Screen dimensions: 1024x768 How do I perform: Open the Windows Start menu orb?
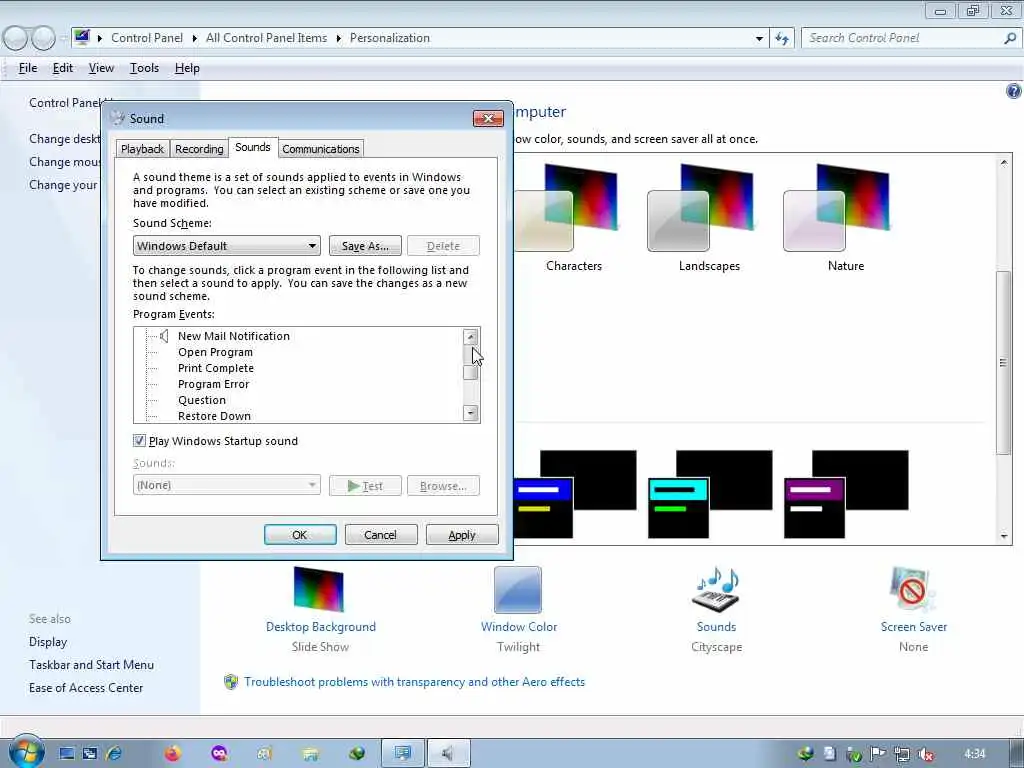[x=26, y=752]
